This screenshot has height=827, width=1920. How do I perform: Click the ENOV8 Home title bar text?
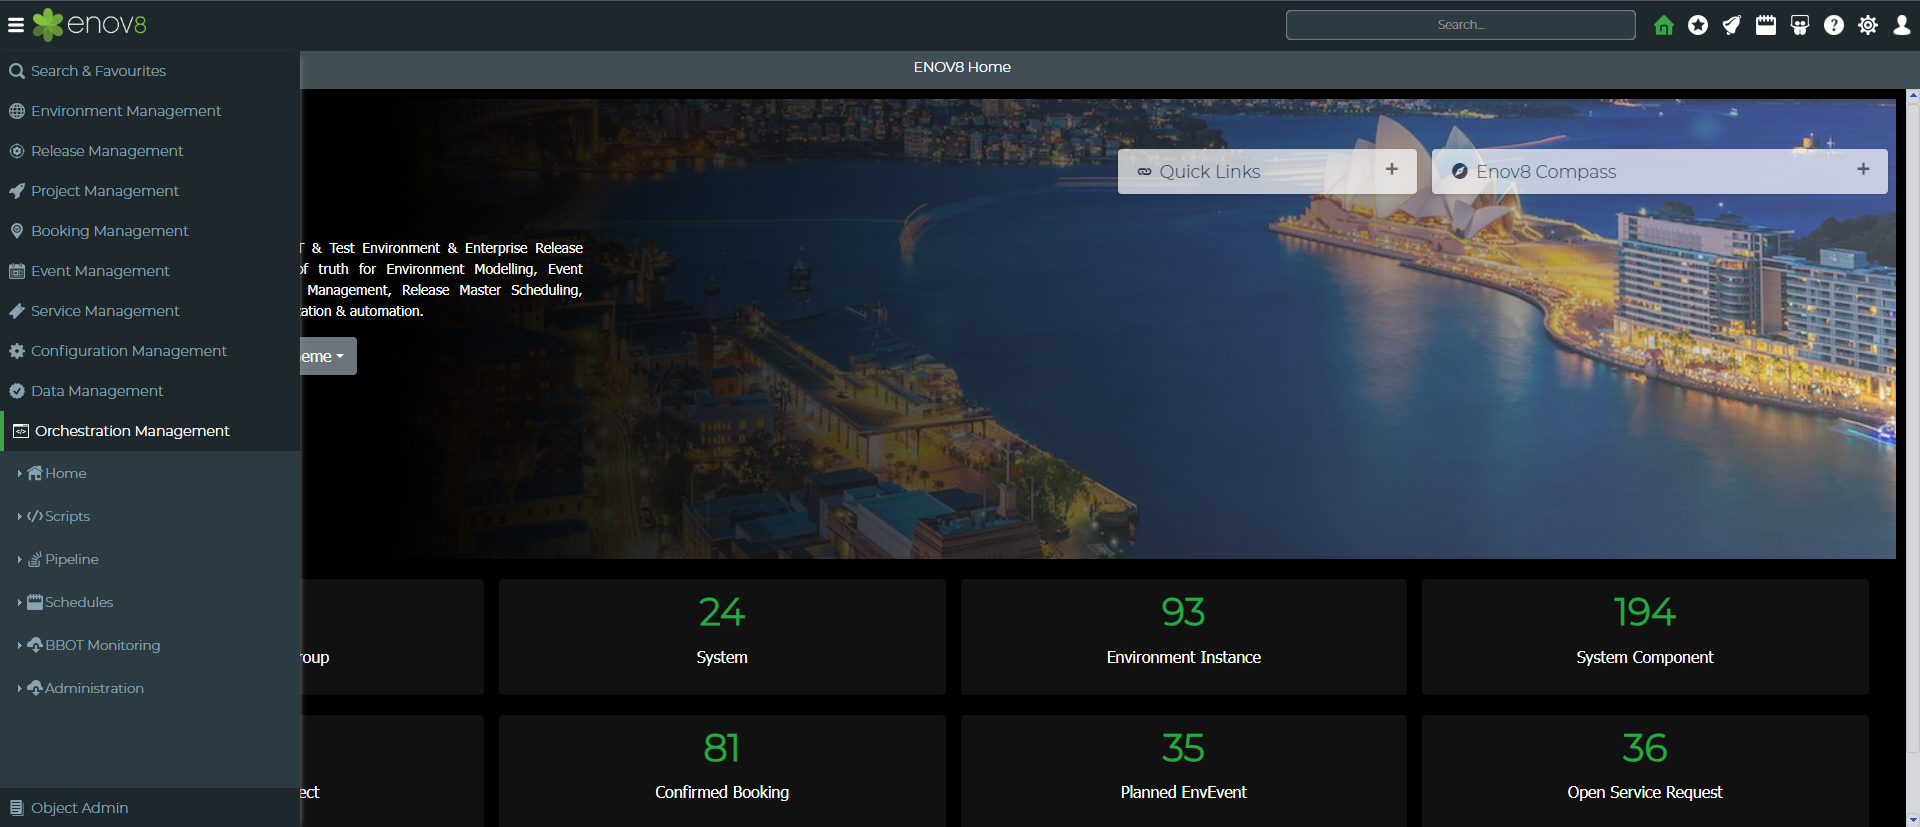click(x=962, y=67)
